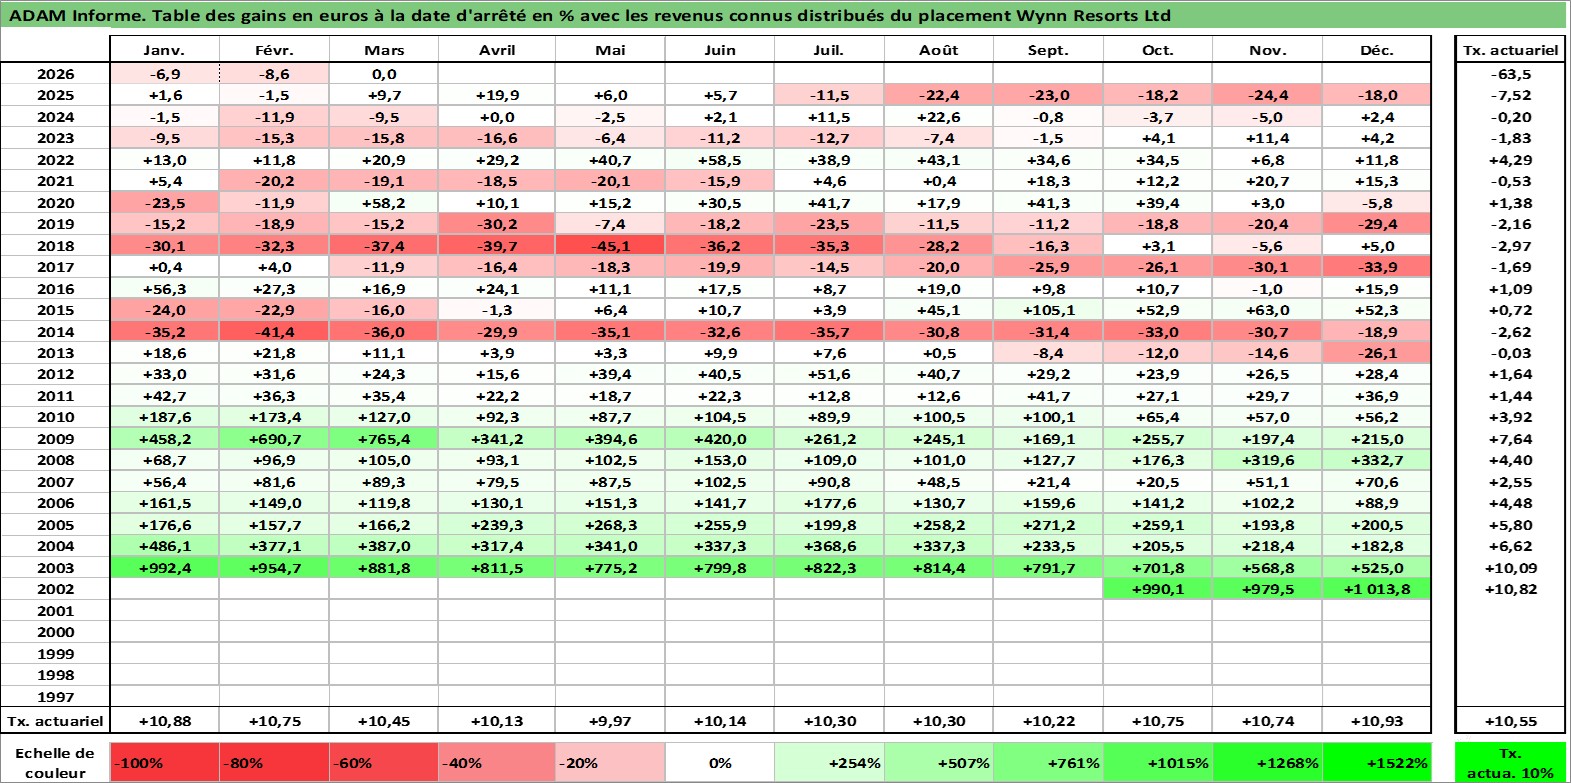Click the +105,1 cell for 2015 Sept.
This screenshot has width=1571, height=783.
click(1048, 310)
